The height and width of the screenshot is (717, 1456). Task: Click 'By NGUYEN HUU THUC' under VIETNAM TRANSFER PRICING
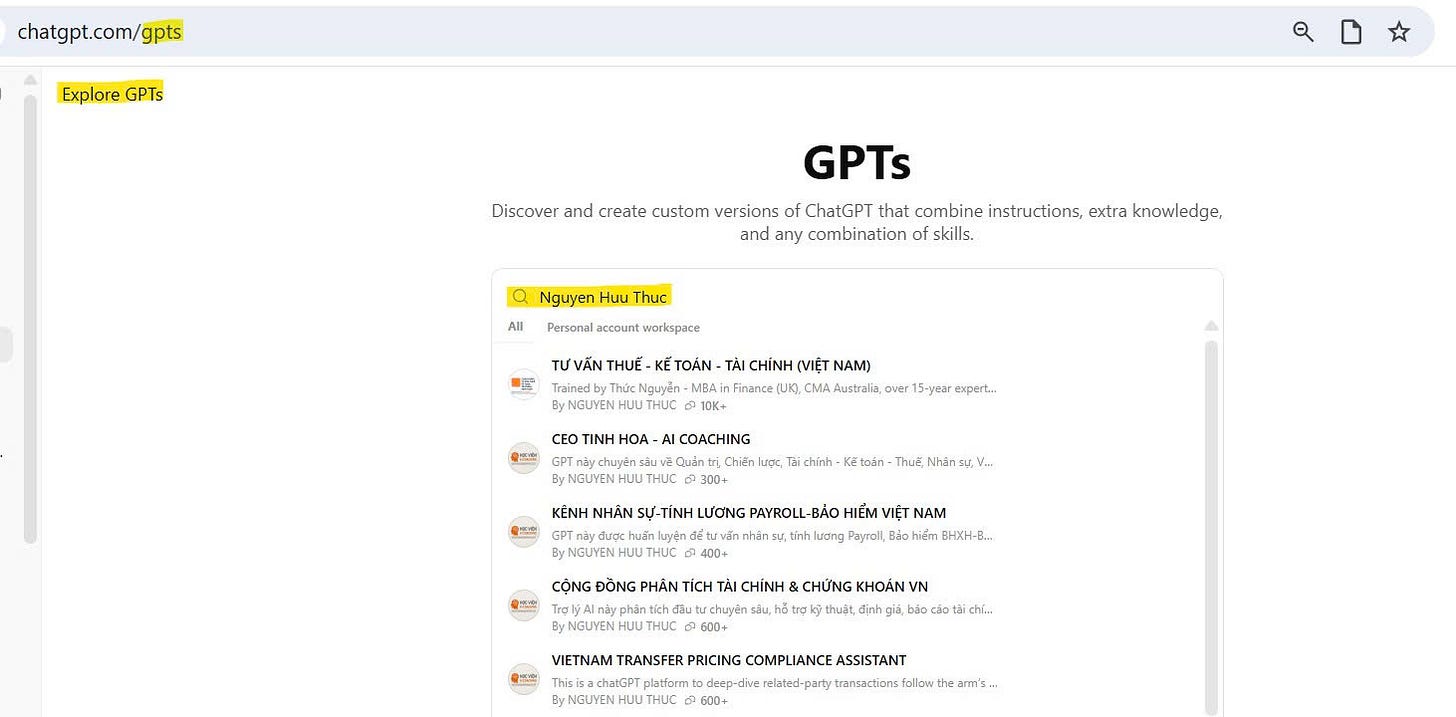click(614, 700)
